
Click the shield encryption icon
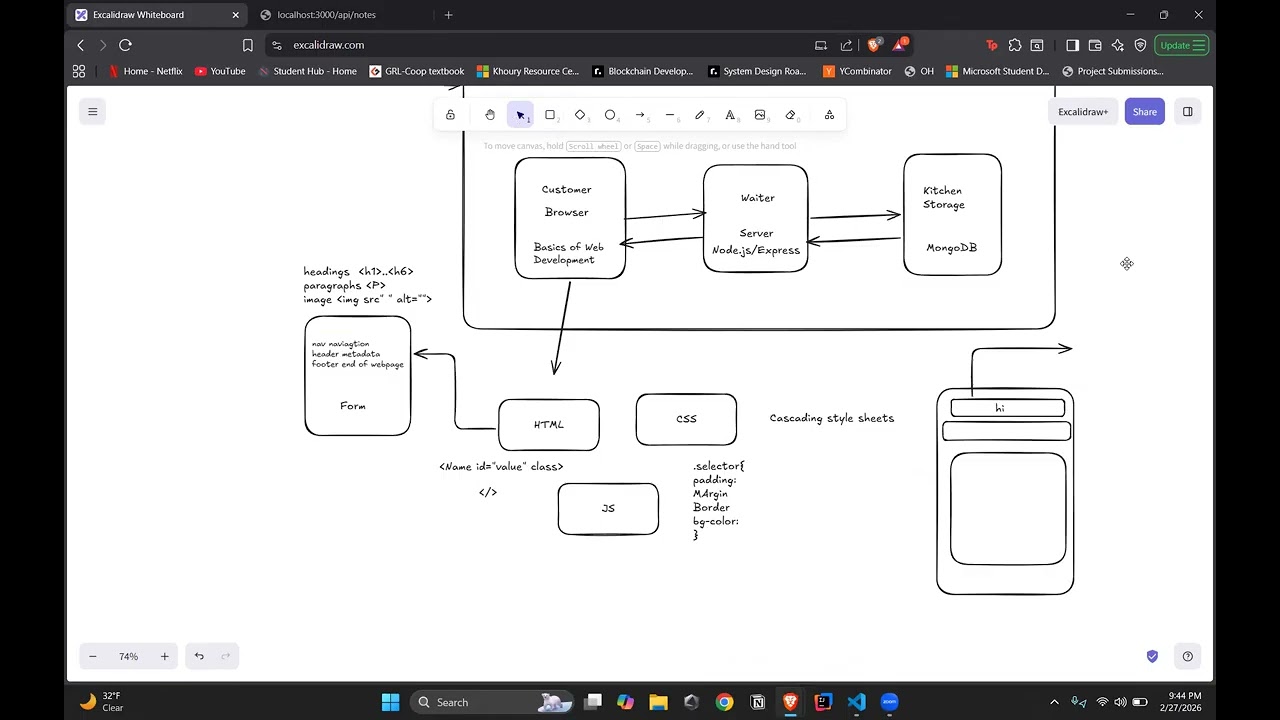pos(1152,656)
